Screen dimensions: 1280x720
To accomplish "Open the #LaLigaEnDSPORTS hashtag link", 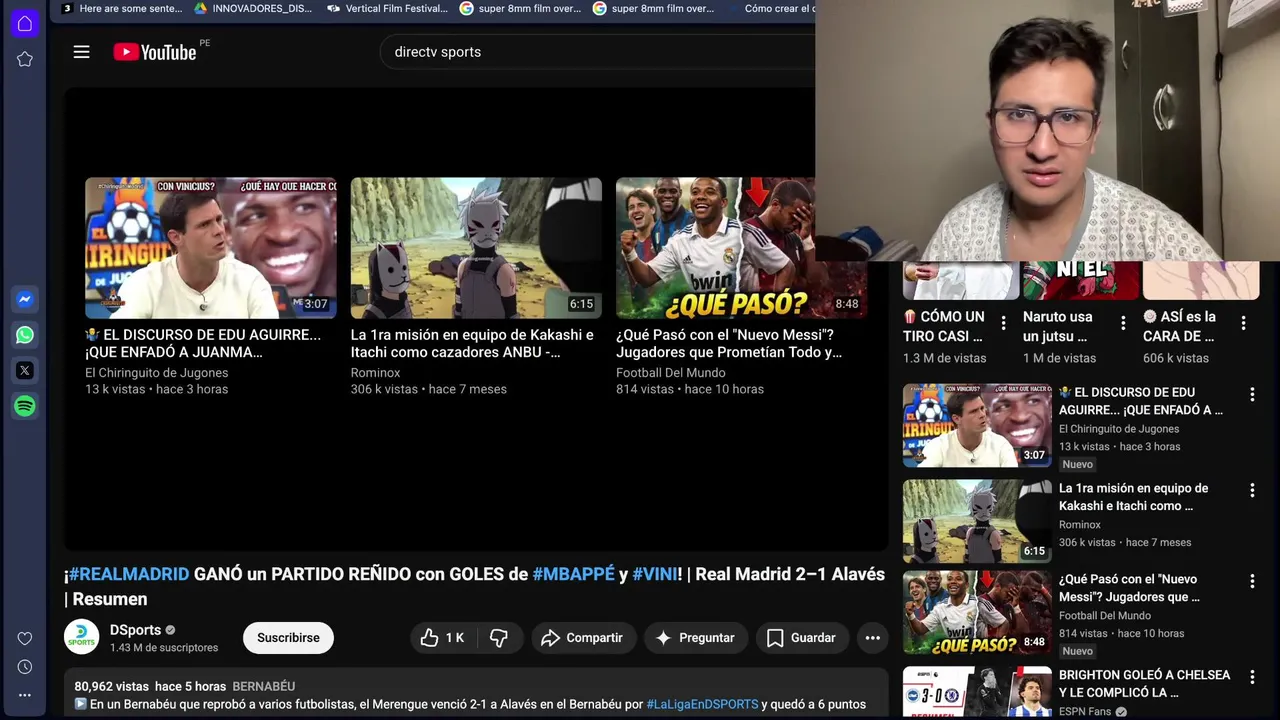I will (702, 704).
